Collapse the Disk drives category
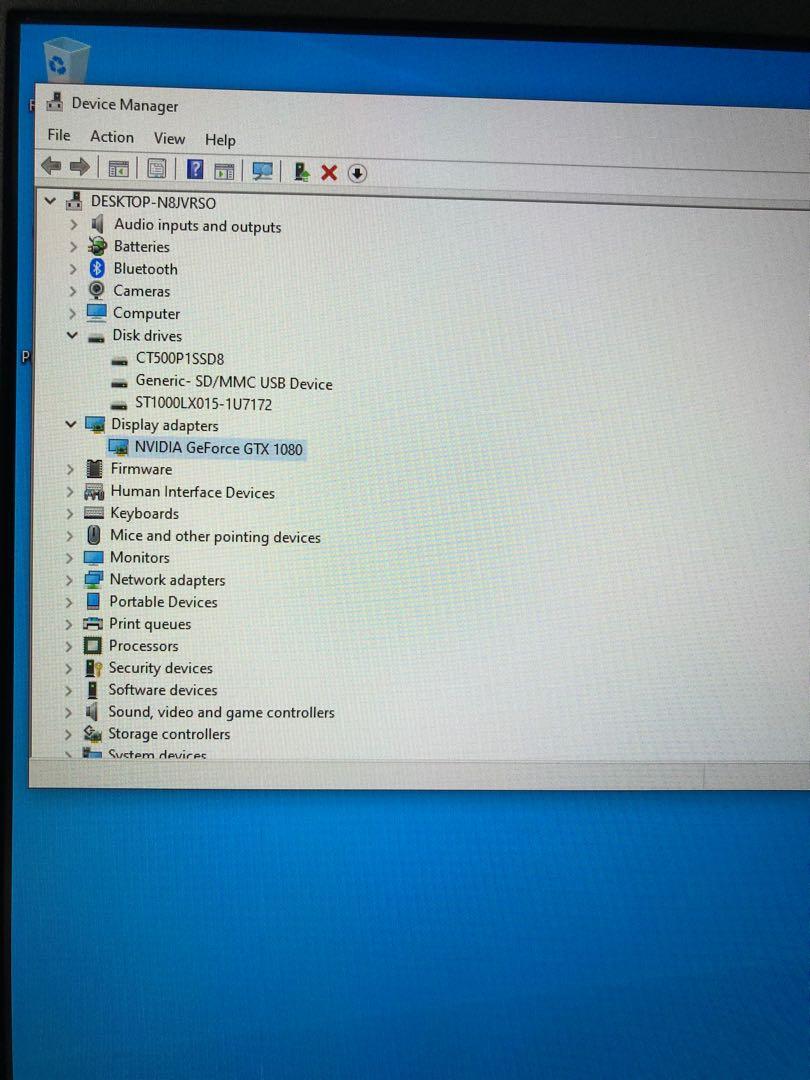This screenshot has height=1080, width=810. coord(72,336)
